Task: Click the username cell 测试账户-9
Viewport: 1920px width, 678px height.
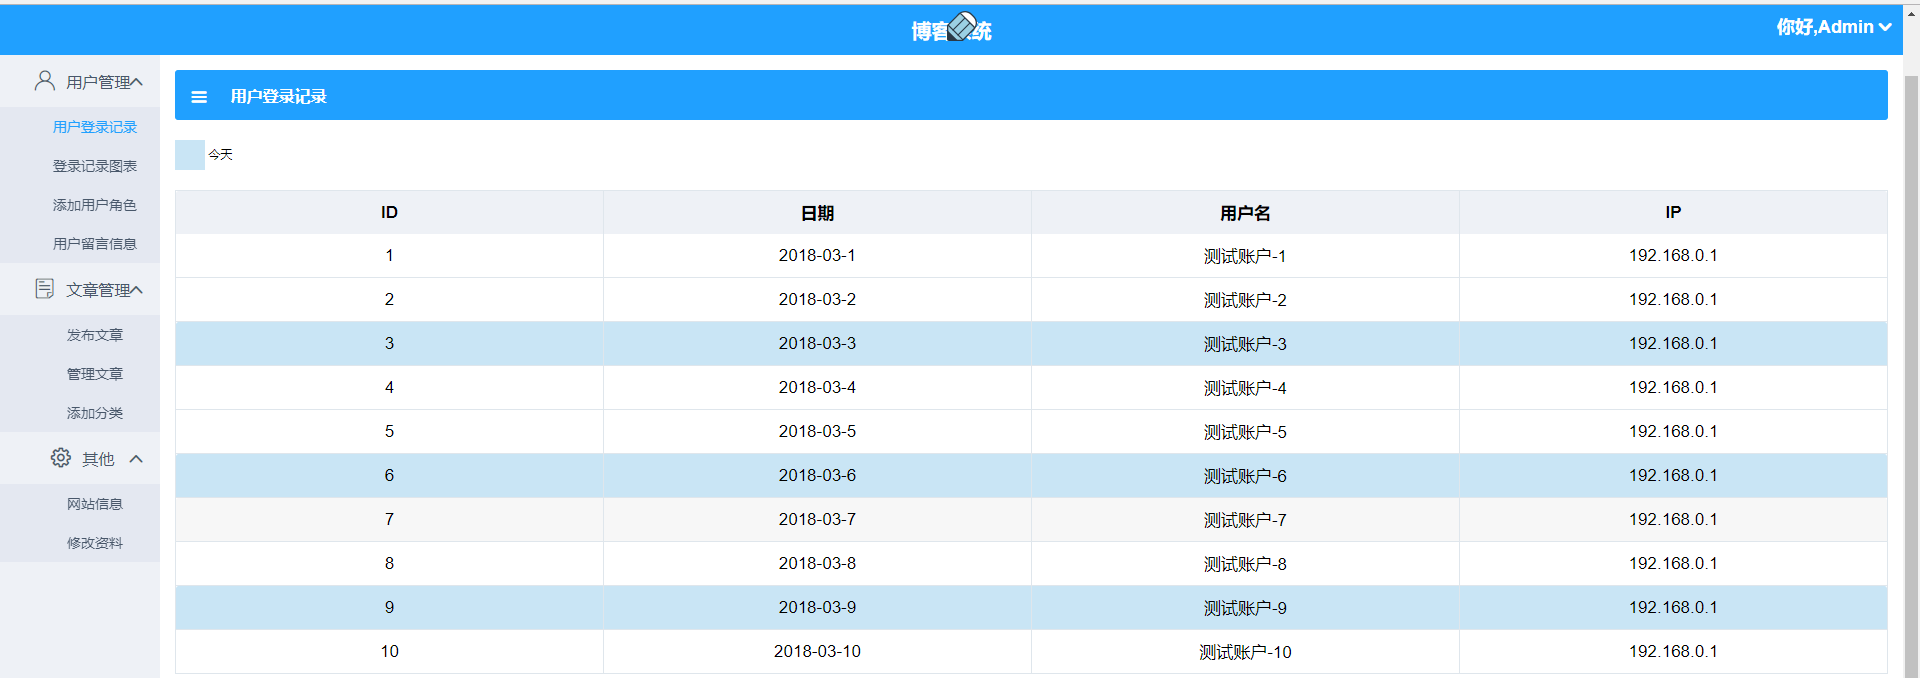Action: coord(1245,607)
